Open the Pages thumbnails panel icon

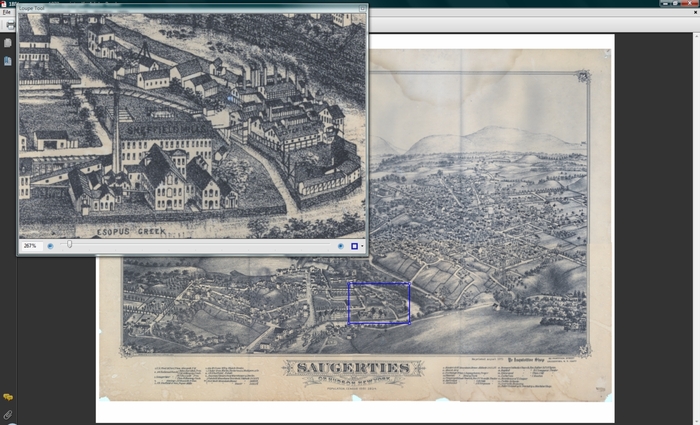point(8,42)
